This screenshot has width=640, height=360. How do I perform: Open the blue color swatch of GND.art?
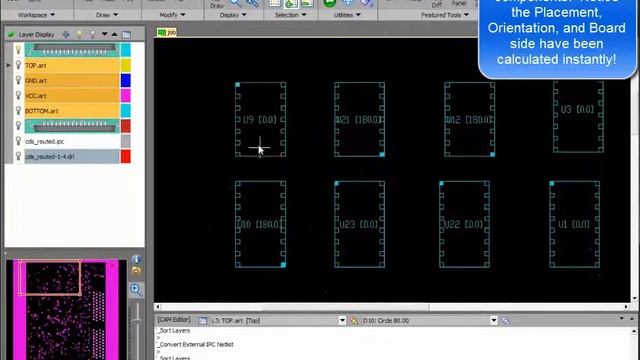[126, 80]
